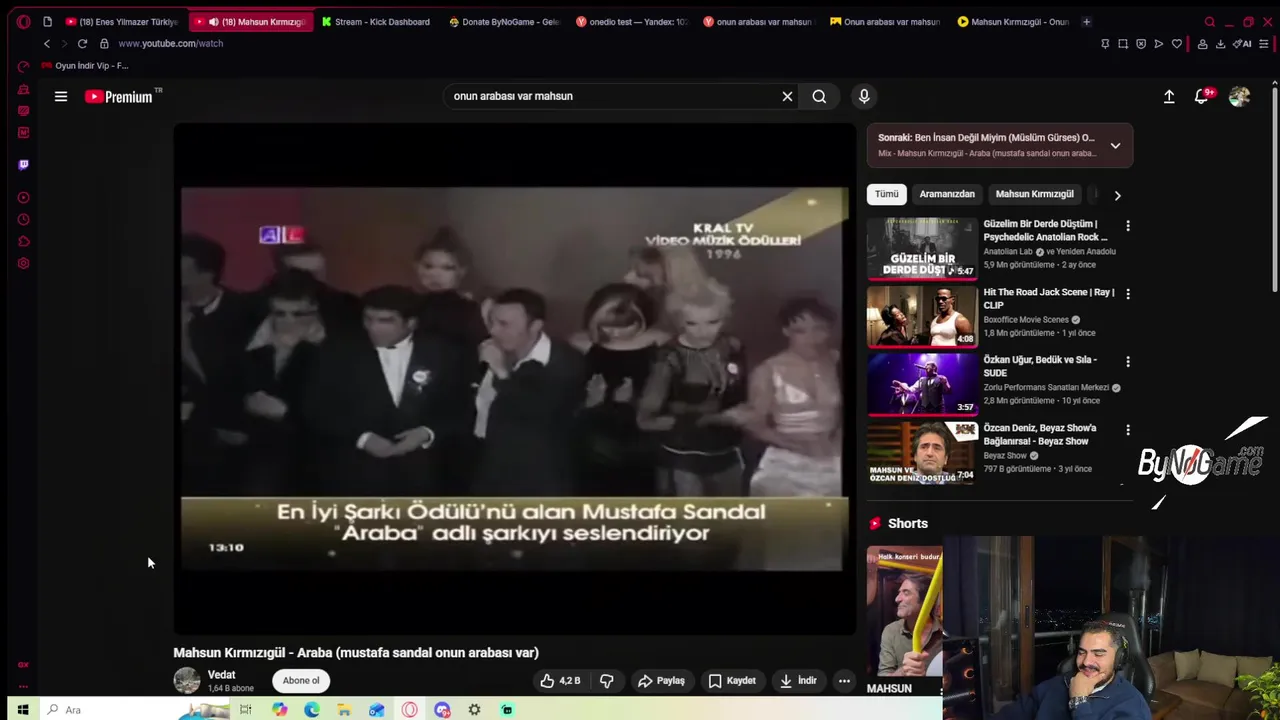This screenshot has width=1280, height=720.
Task: Open options for Özcan Deniz Beyaz Show
Action: point(1127,430)
